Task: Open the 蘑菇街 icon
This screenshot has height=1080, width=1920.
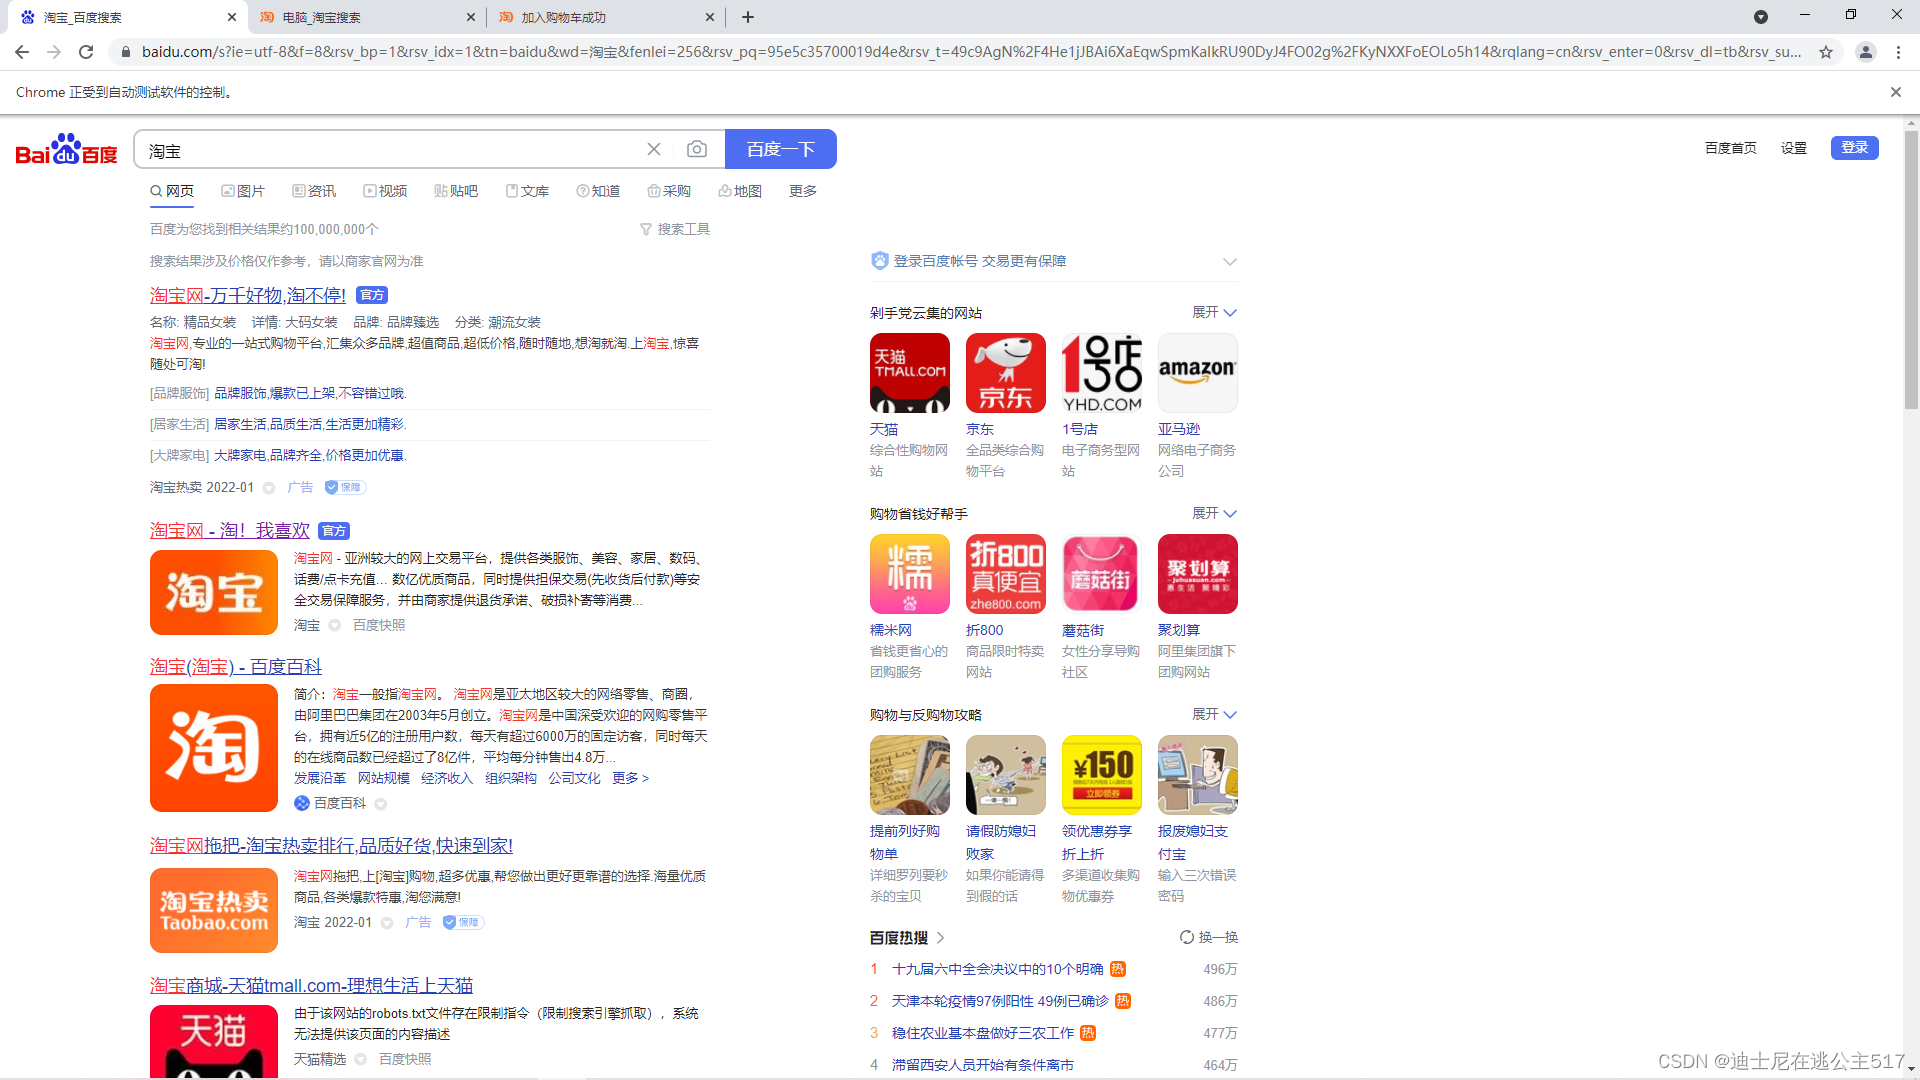Action: [x=1101, y=574]
